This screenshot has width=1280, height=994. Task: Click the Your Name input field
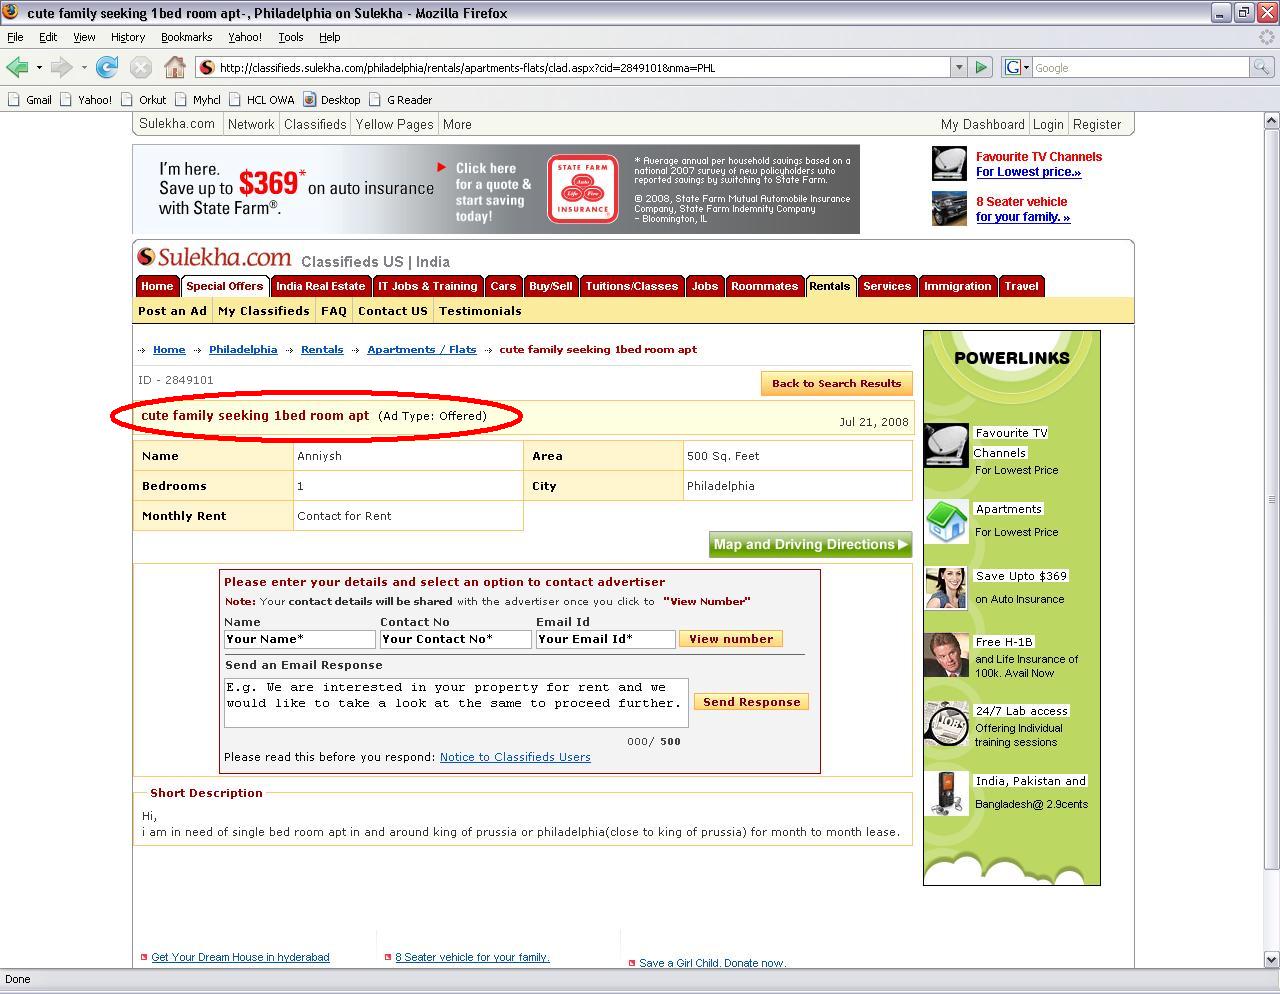click(300, 639)
